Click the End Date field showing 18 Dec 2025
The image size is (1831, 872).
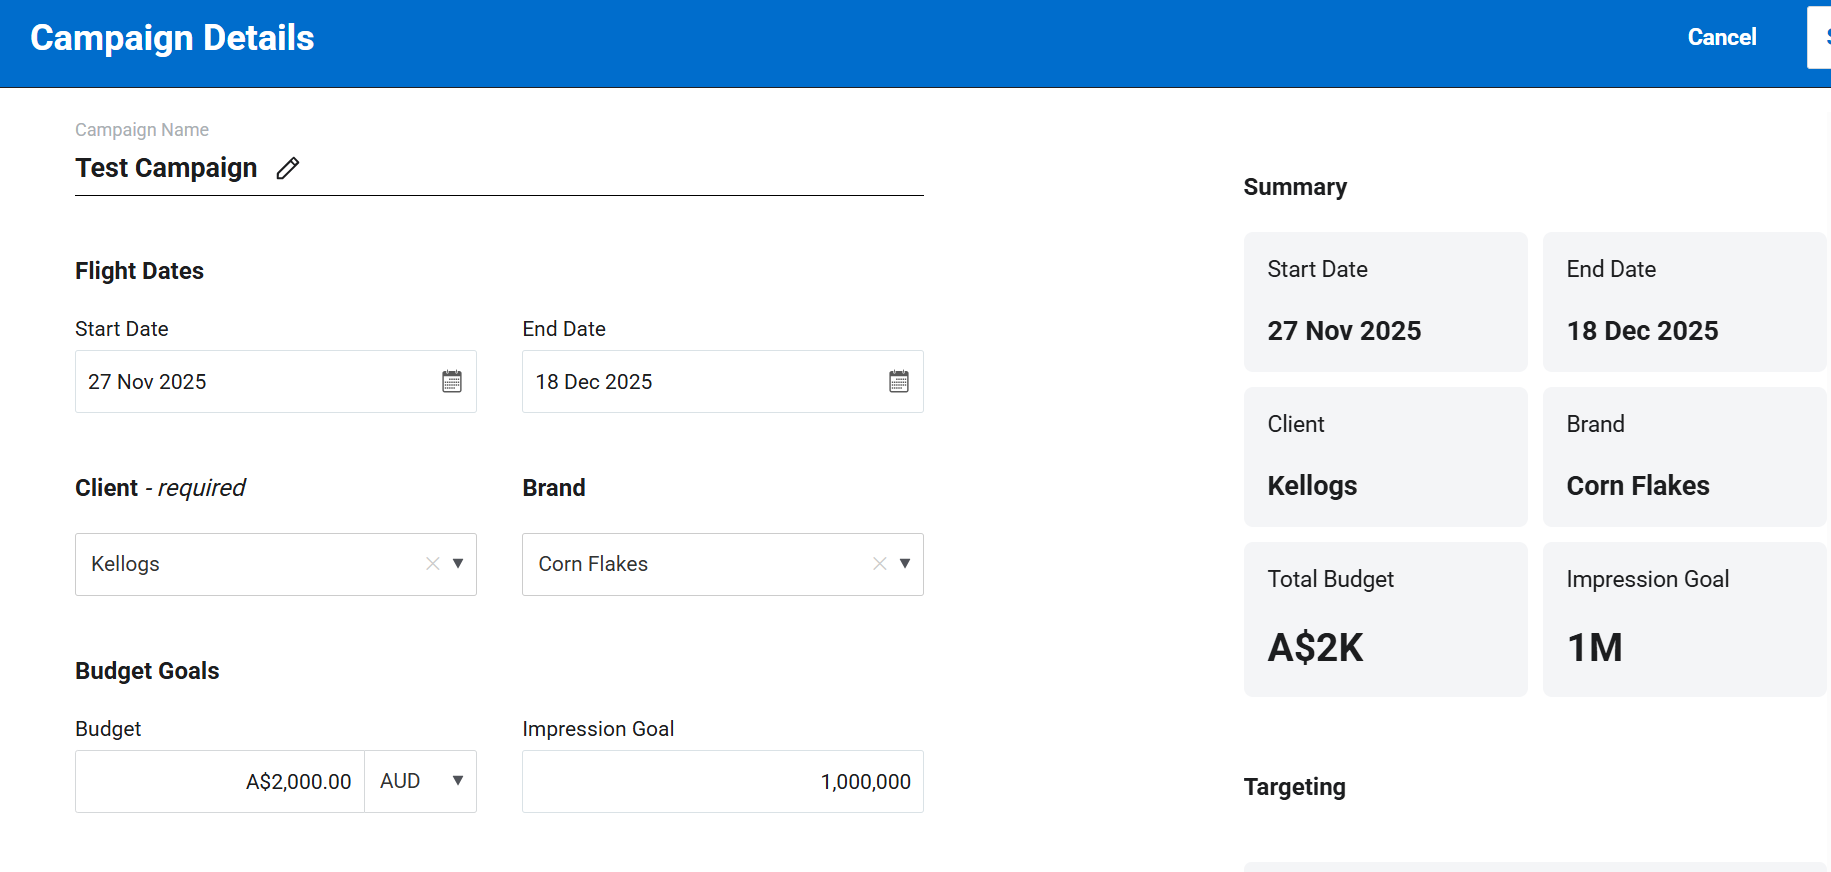coord(700,381)
